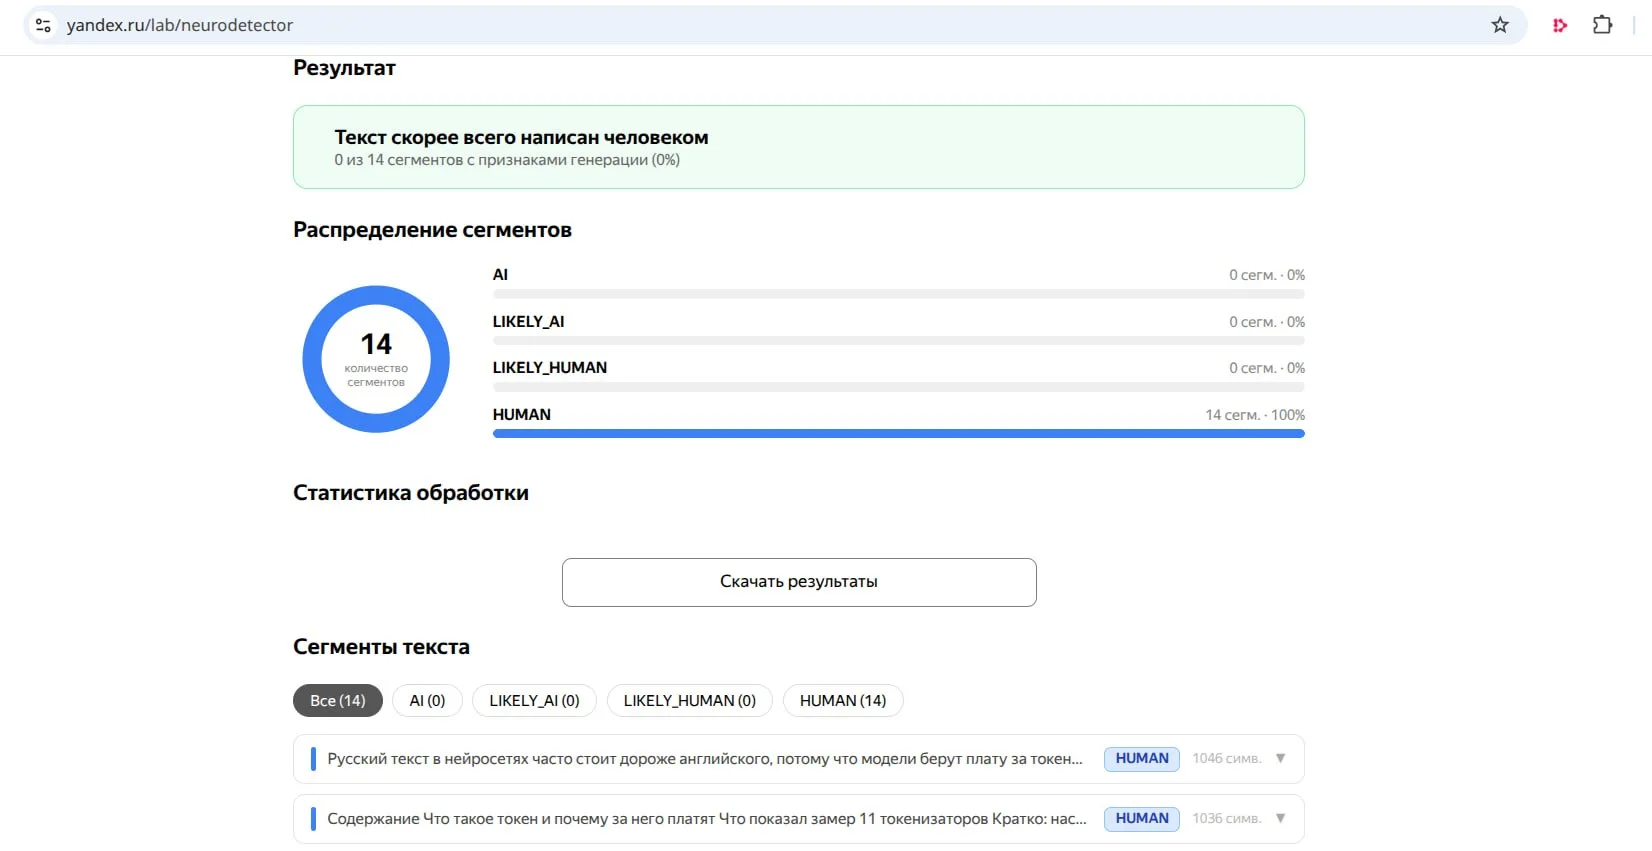Screen dimensions: 1652x851
Task: Click the Статистика обработки heading
Action: [411, 493]
